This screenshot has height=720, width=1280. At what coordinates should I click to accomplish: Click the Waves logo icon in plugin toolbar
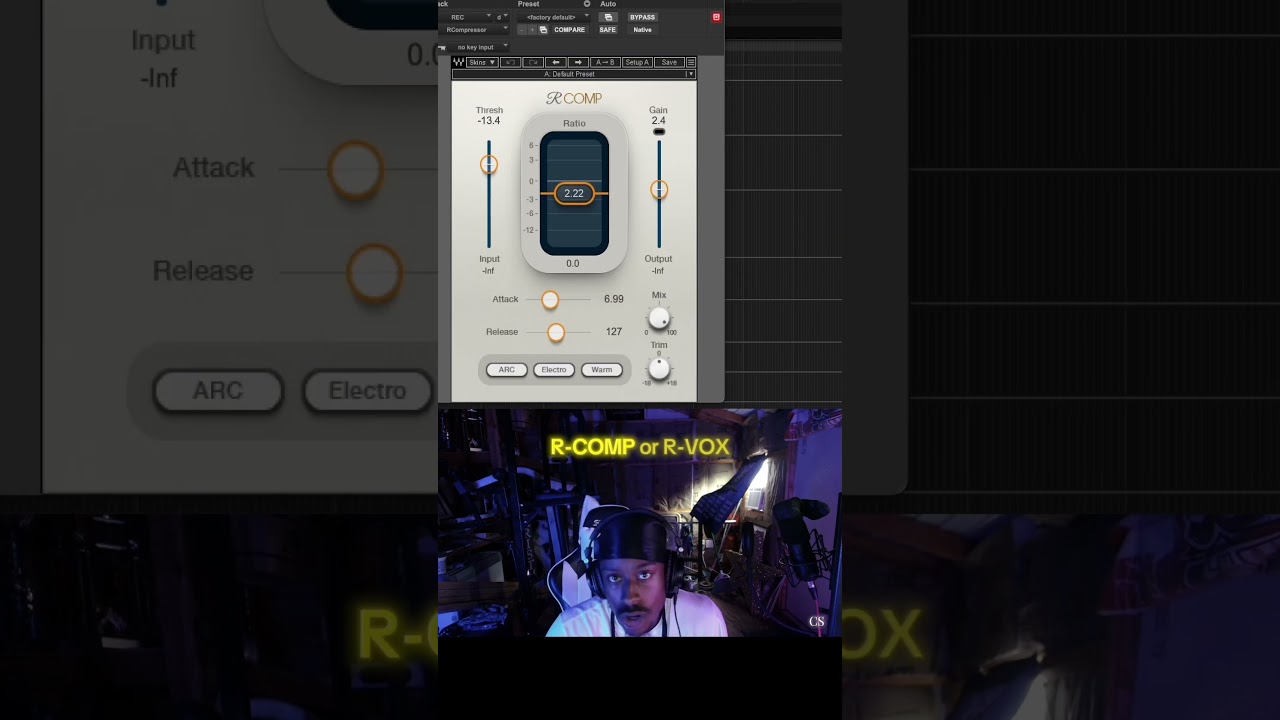pos(459,62)
